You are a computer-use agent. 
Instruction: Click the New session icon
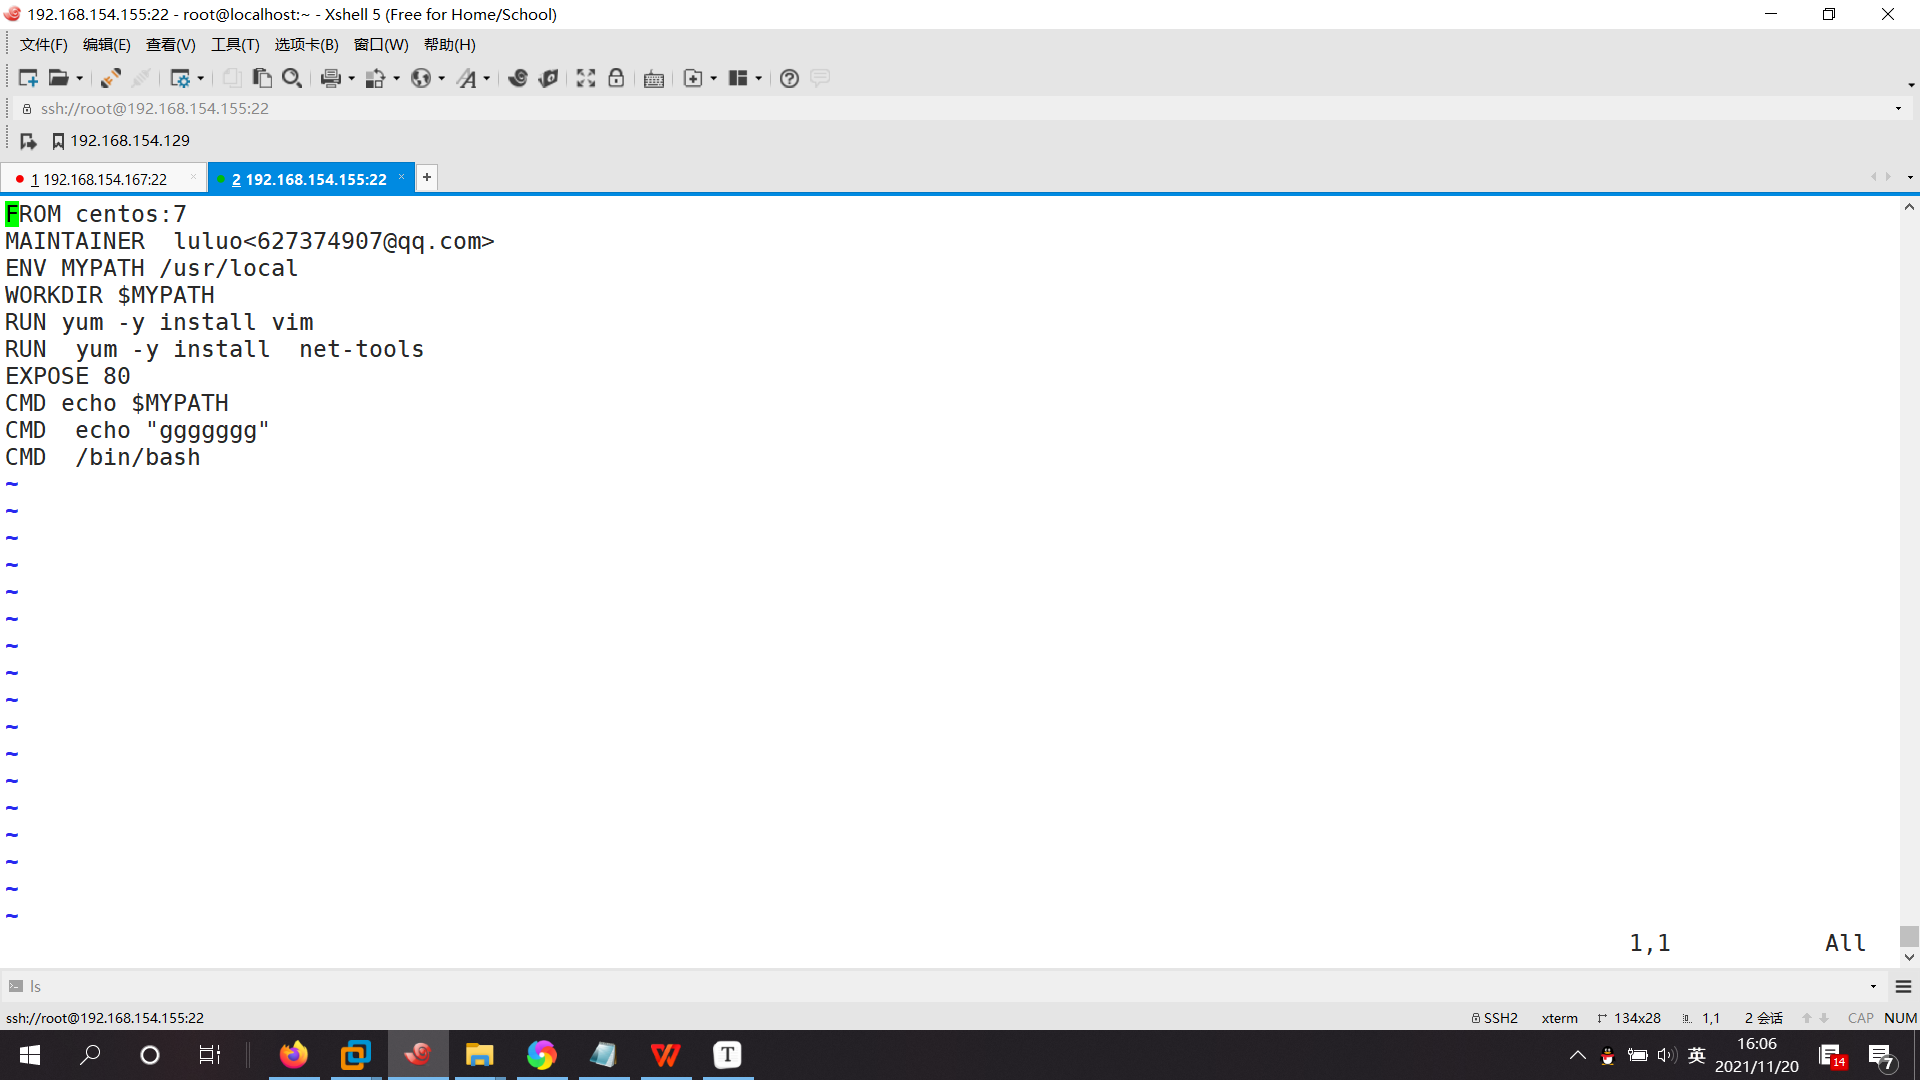point(27,78)
